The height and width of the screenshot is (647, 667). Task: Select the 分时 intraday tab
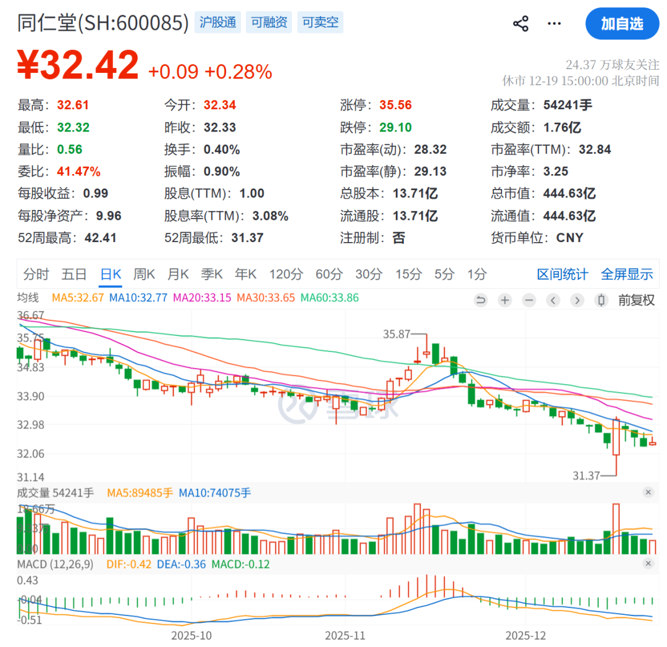36,274
